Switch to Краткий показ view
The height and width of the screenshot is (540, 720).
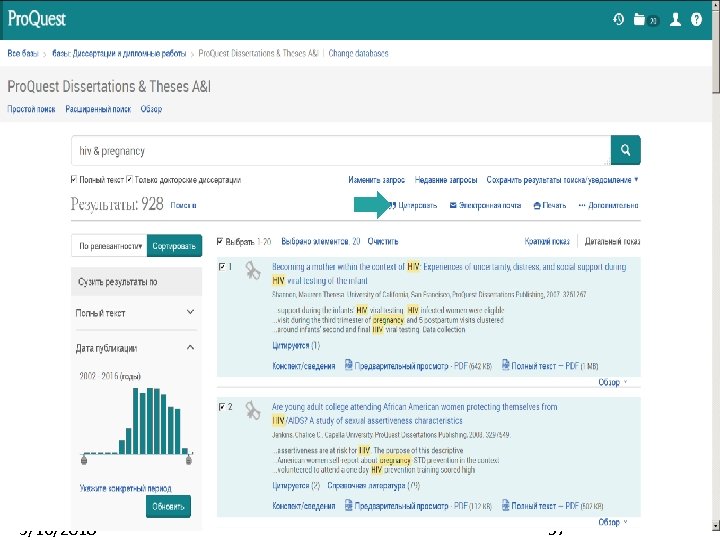coord(547,242)
